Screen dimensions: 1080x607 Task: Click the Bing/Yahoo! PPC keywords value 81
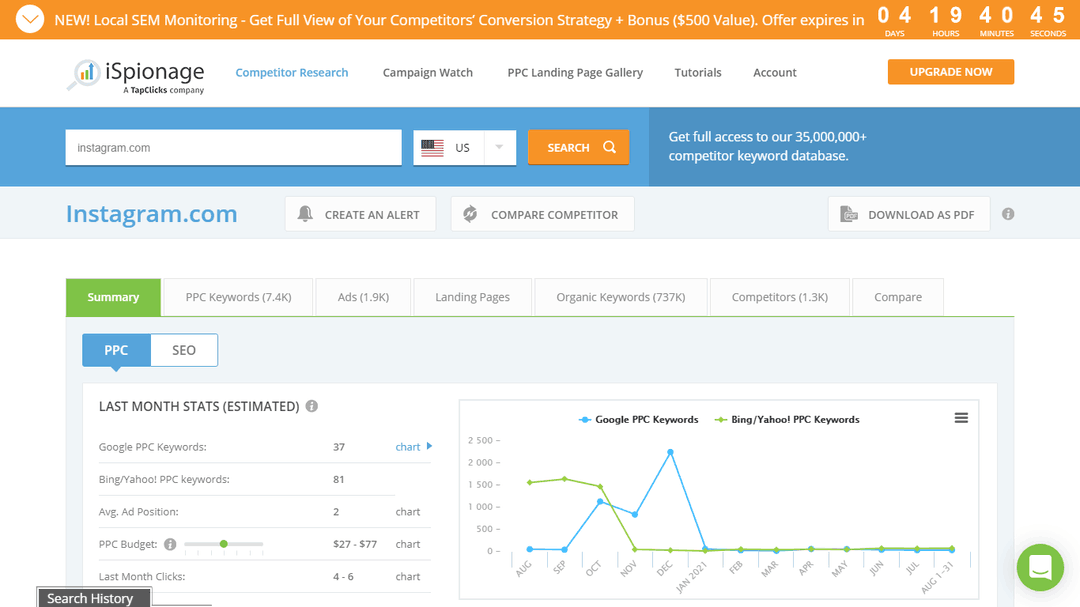pos(339,480)
